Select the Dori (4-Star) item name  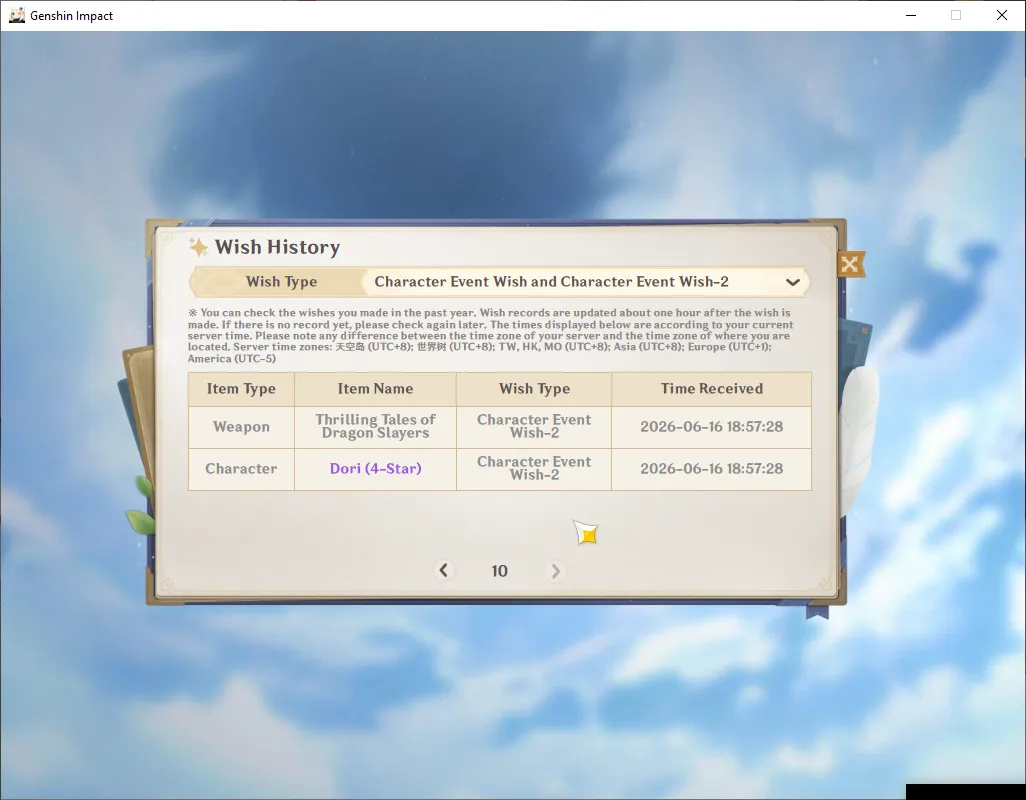pos(375,468)
